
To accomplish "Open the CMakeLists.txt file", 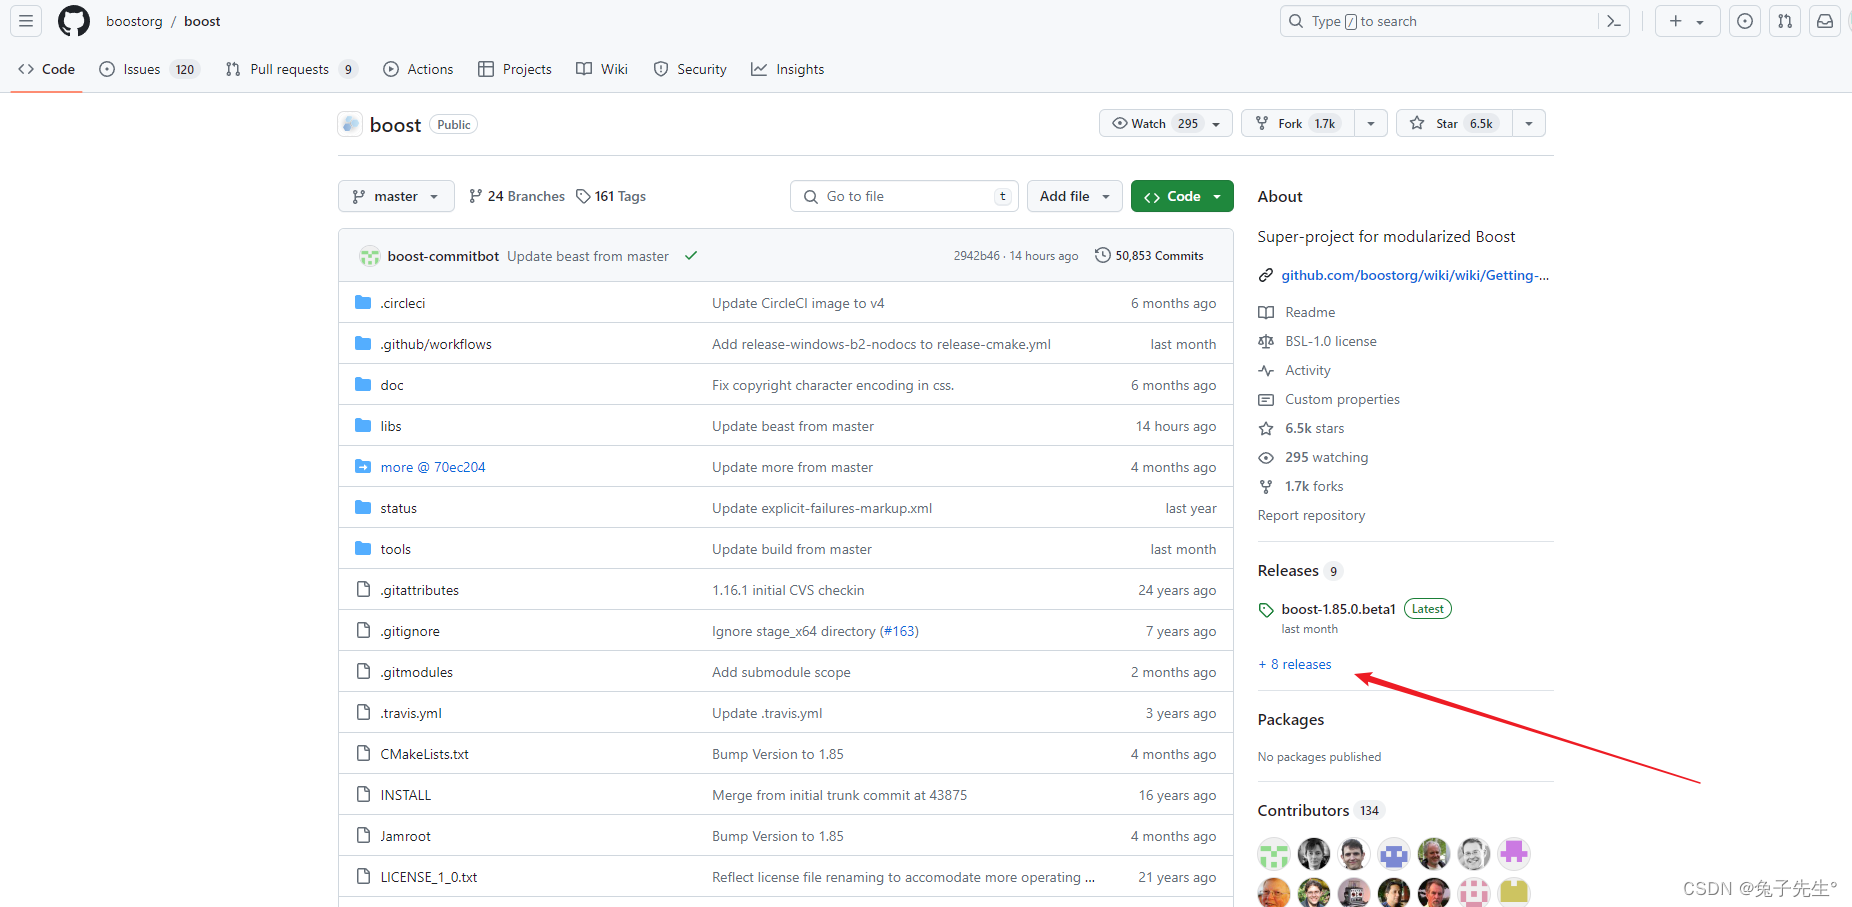I will (x=424, y=754).
